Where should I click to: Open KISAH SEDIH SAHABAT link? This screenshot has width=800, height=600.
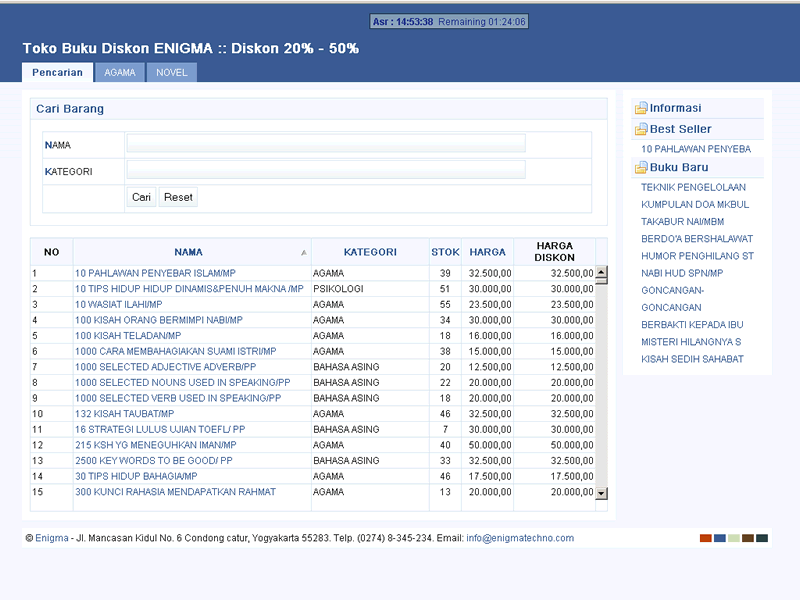pyautogui.click(x=692, y=359)
